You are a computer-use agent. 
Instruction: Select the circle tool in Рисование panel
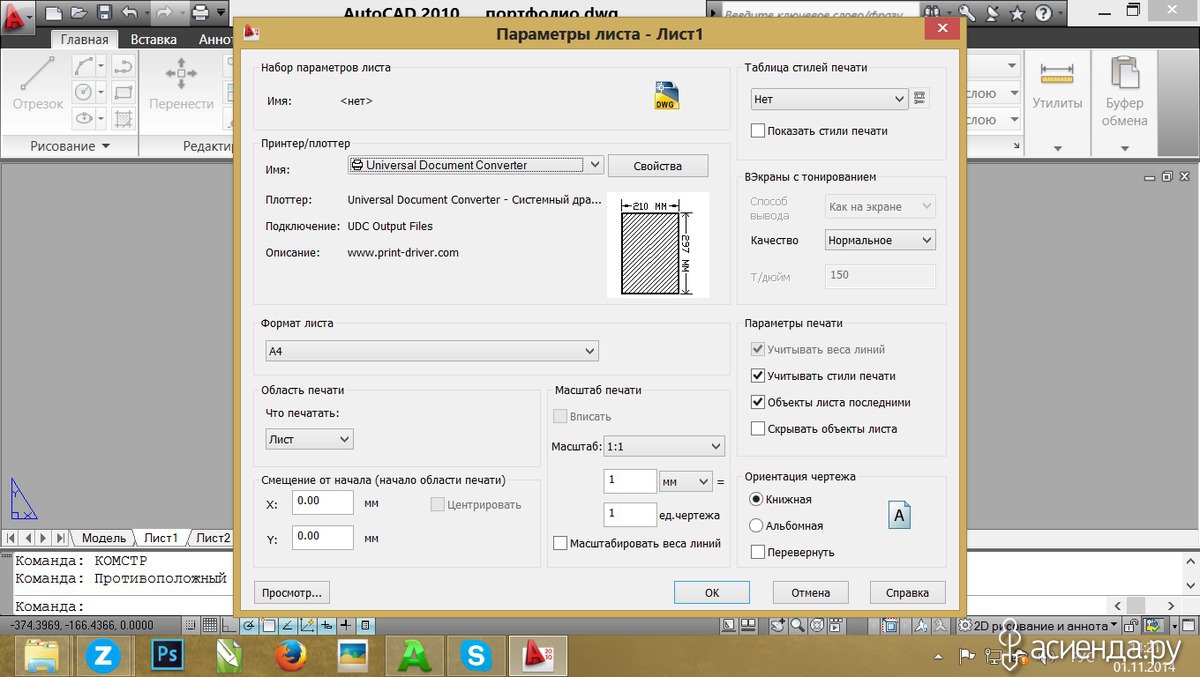pyautogui.click(x=84, y=92)
